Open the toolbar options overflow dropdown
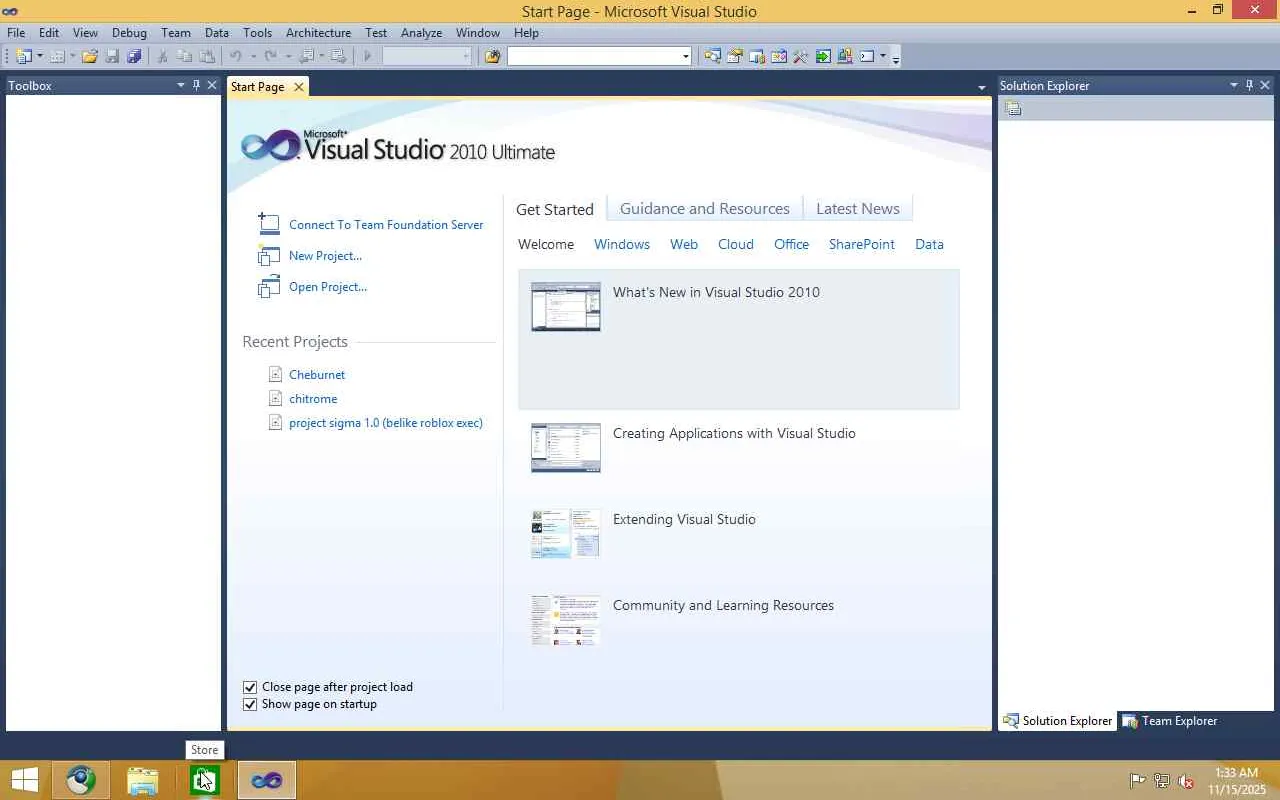The width and height of the screenshot is (1280, 800). (x=896, y=58)
